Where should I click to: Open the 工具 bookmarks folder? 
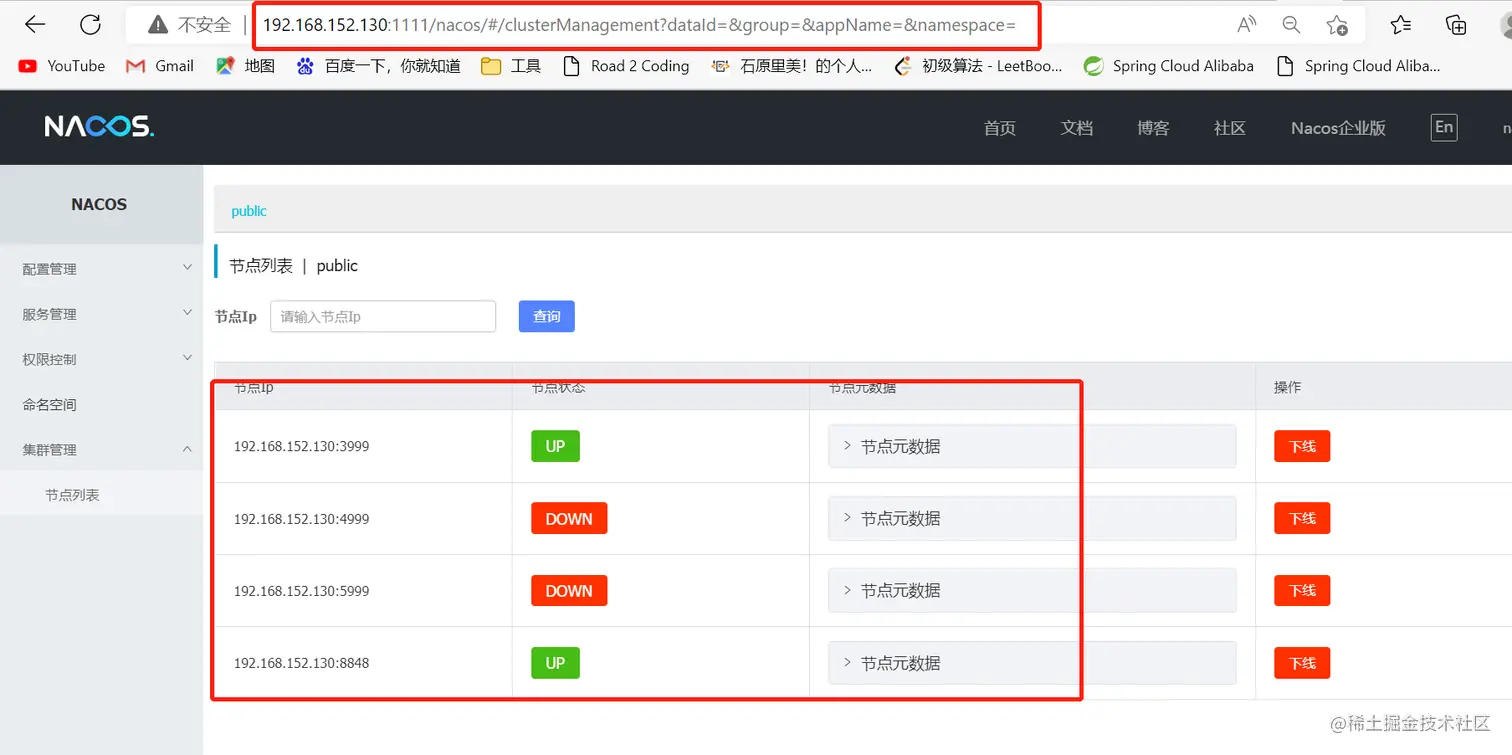(x=511, y=66)
